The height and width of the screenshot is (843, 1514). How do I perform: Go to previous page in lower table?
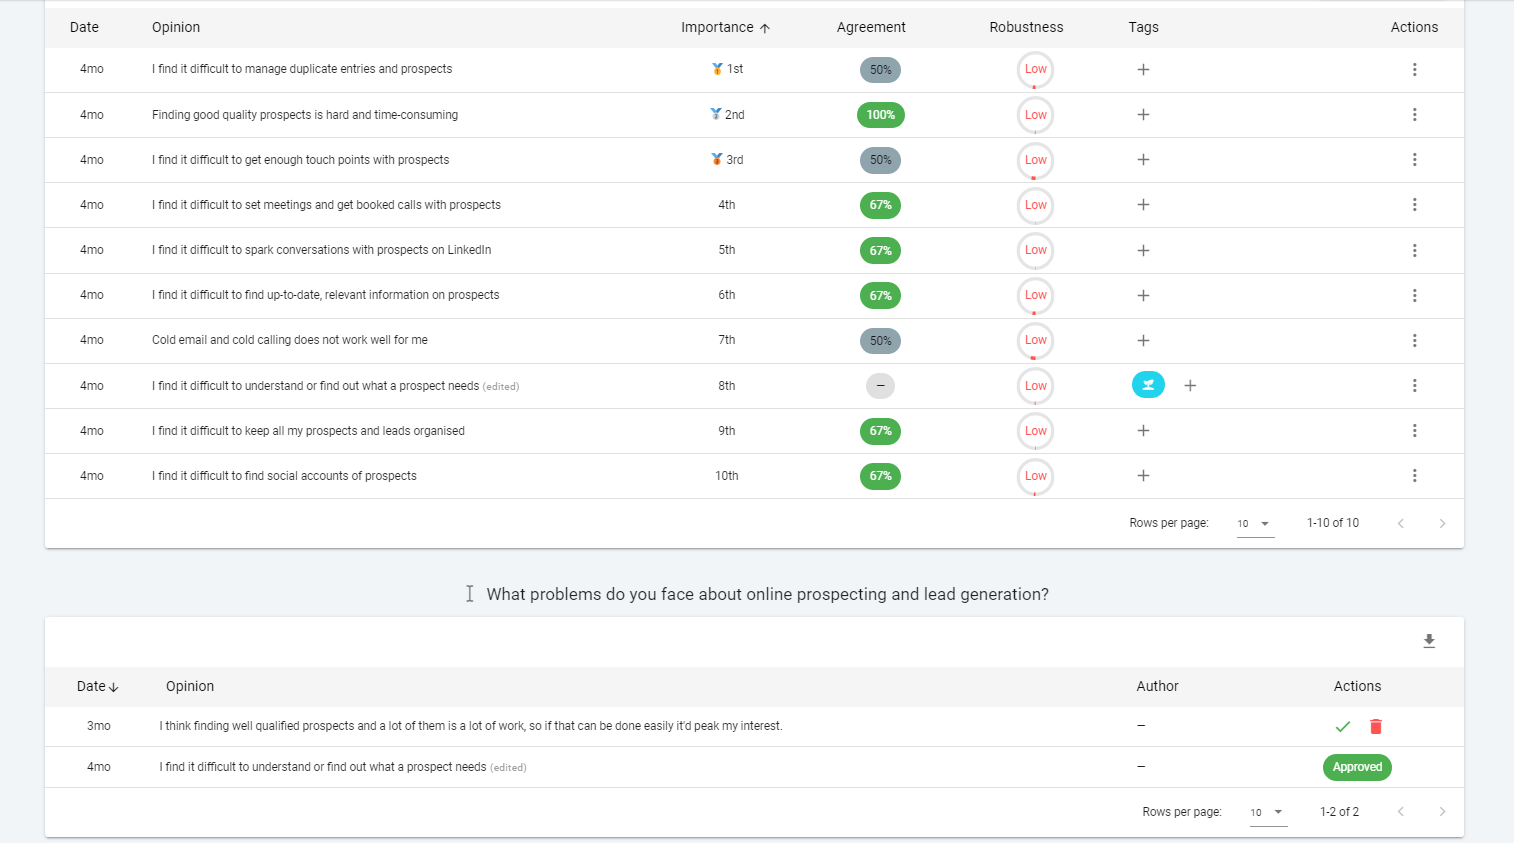pyautogui.click(x=1400, y=811)
